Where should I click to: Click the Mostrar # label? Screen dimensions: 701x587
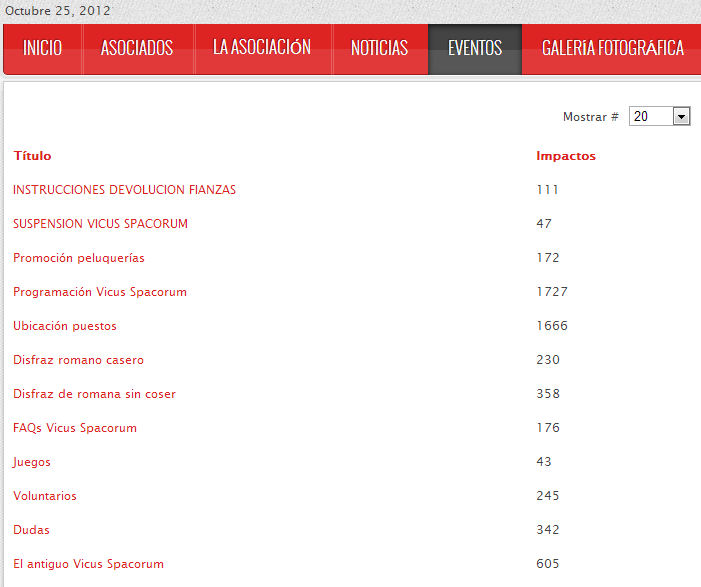591,117
